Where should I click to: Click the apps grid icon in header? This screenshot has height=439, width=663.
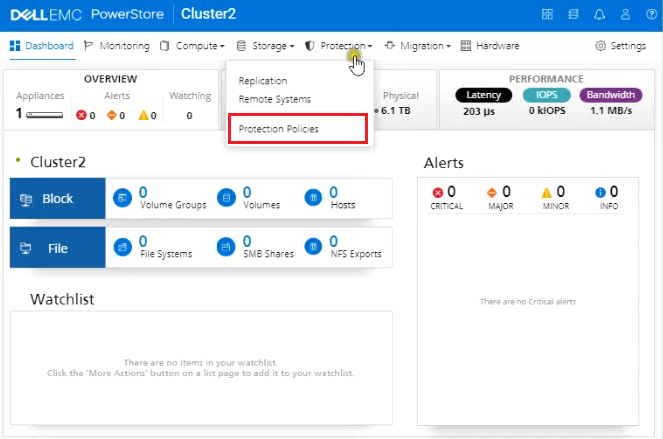click(x=547, y=14)
